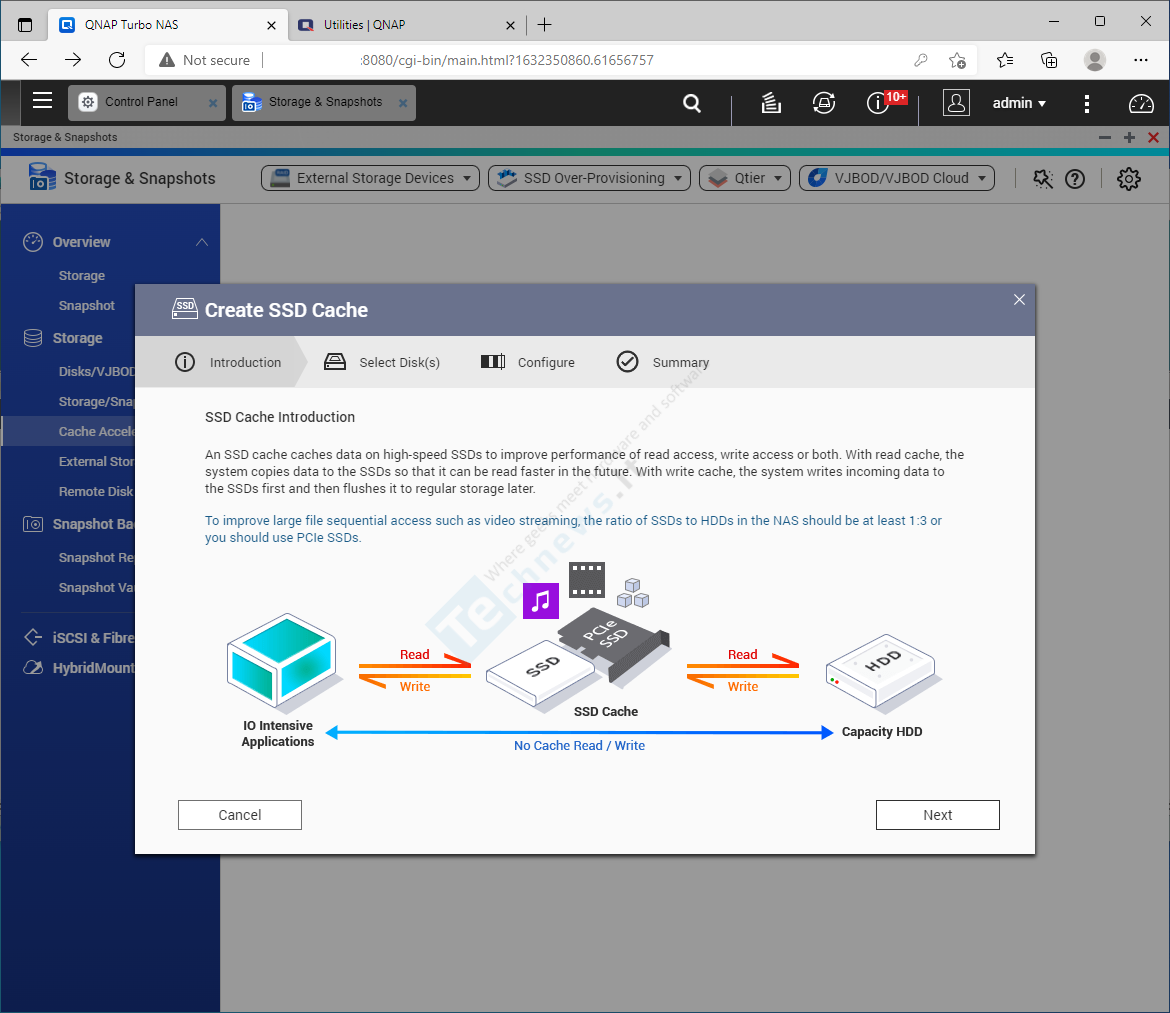Open a new browser tab
Image resolution: width=1170 pixels, height=1013 pixels.
click(545, 25)
